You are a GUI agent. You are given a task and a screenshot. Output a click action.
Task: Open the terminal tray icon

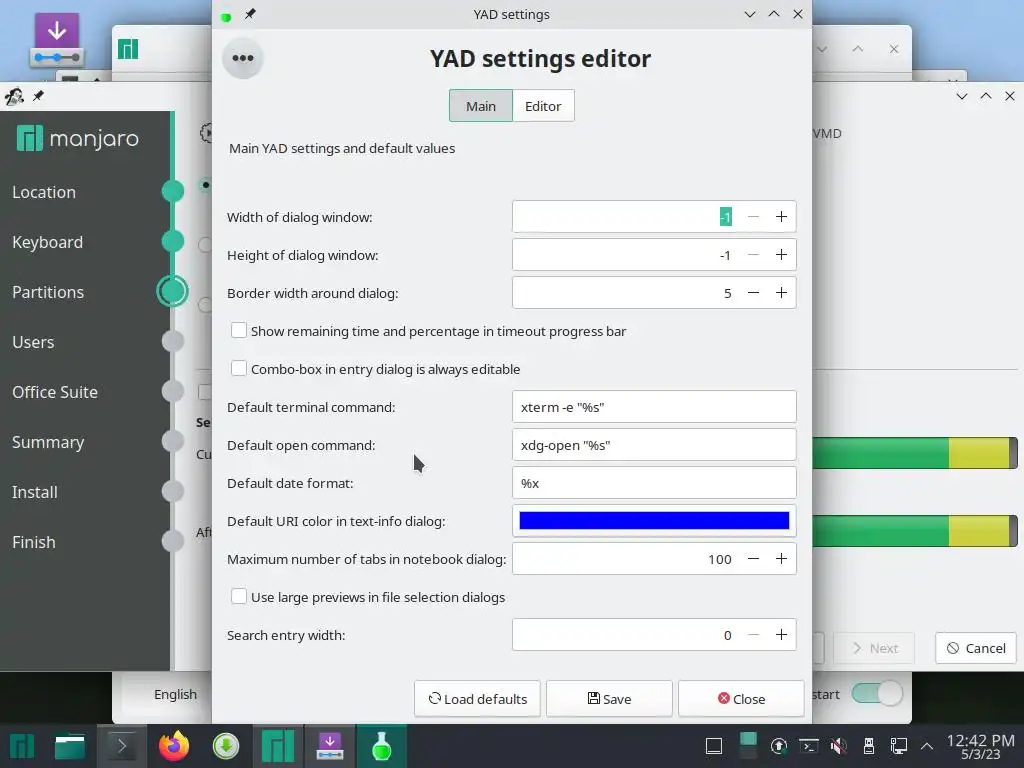pyautogui.click(x=809, y=746)
